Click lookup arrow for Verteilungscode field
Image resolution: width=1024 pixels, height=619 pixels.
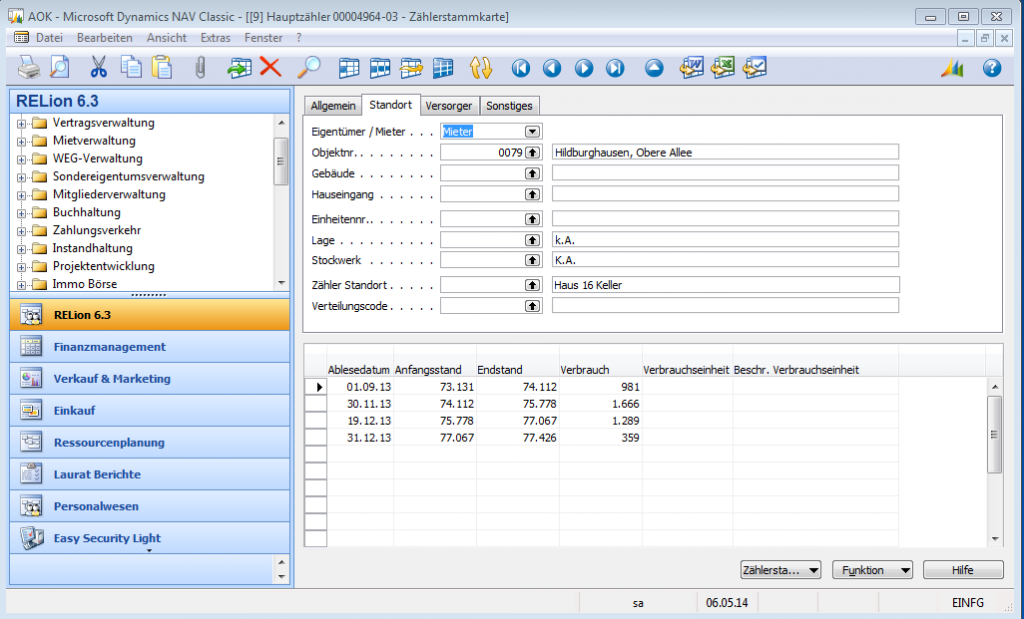tap(533, 306)
